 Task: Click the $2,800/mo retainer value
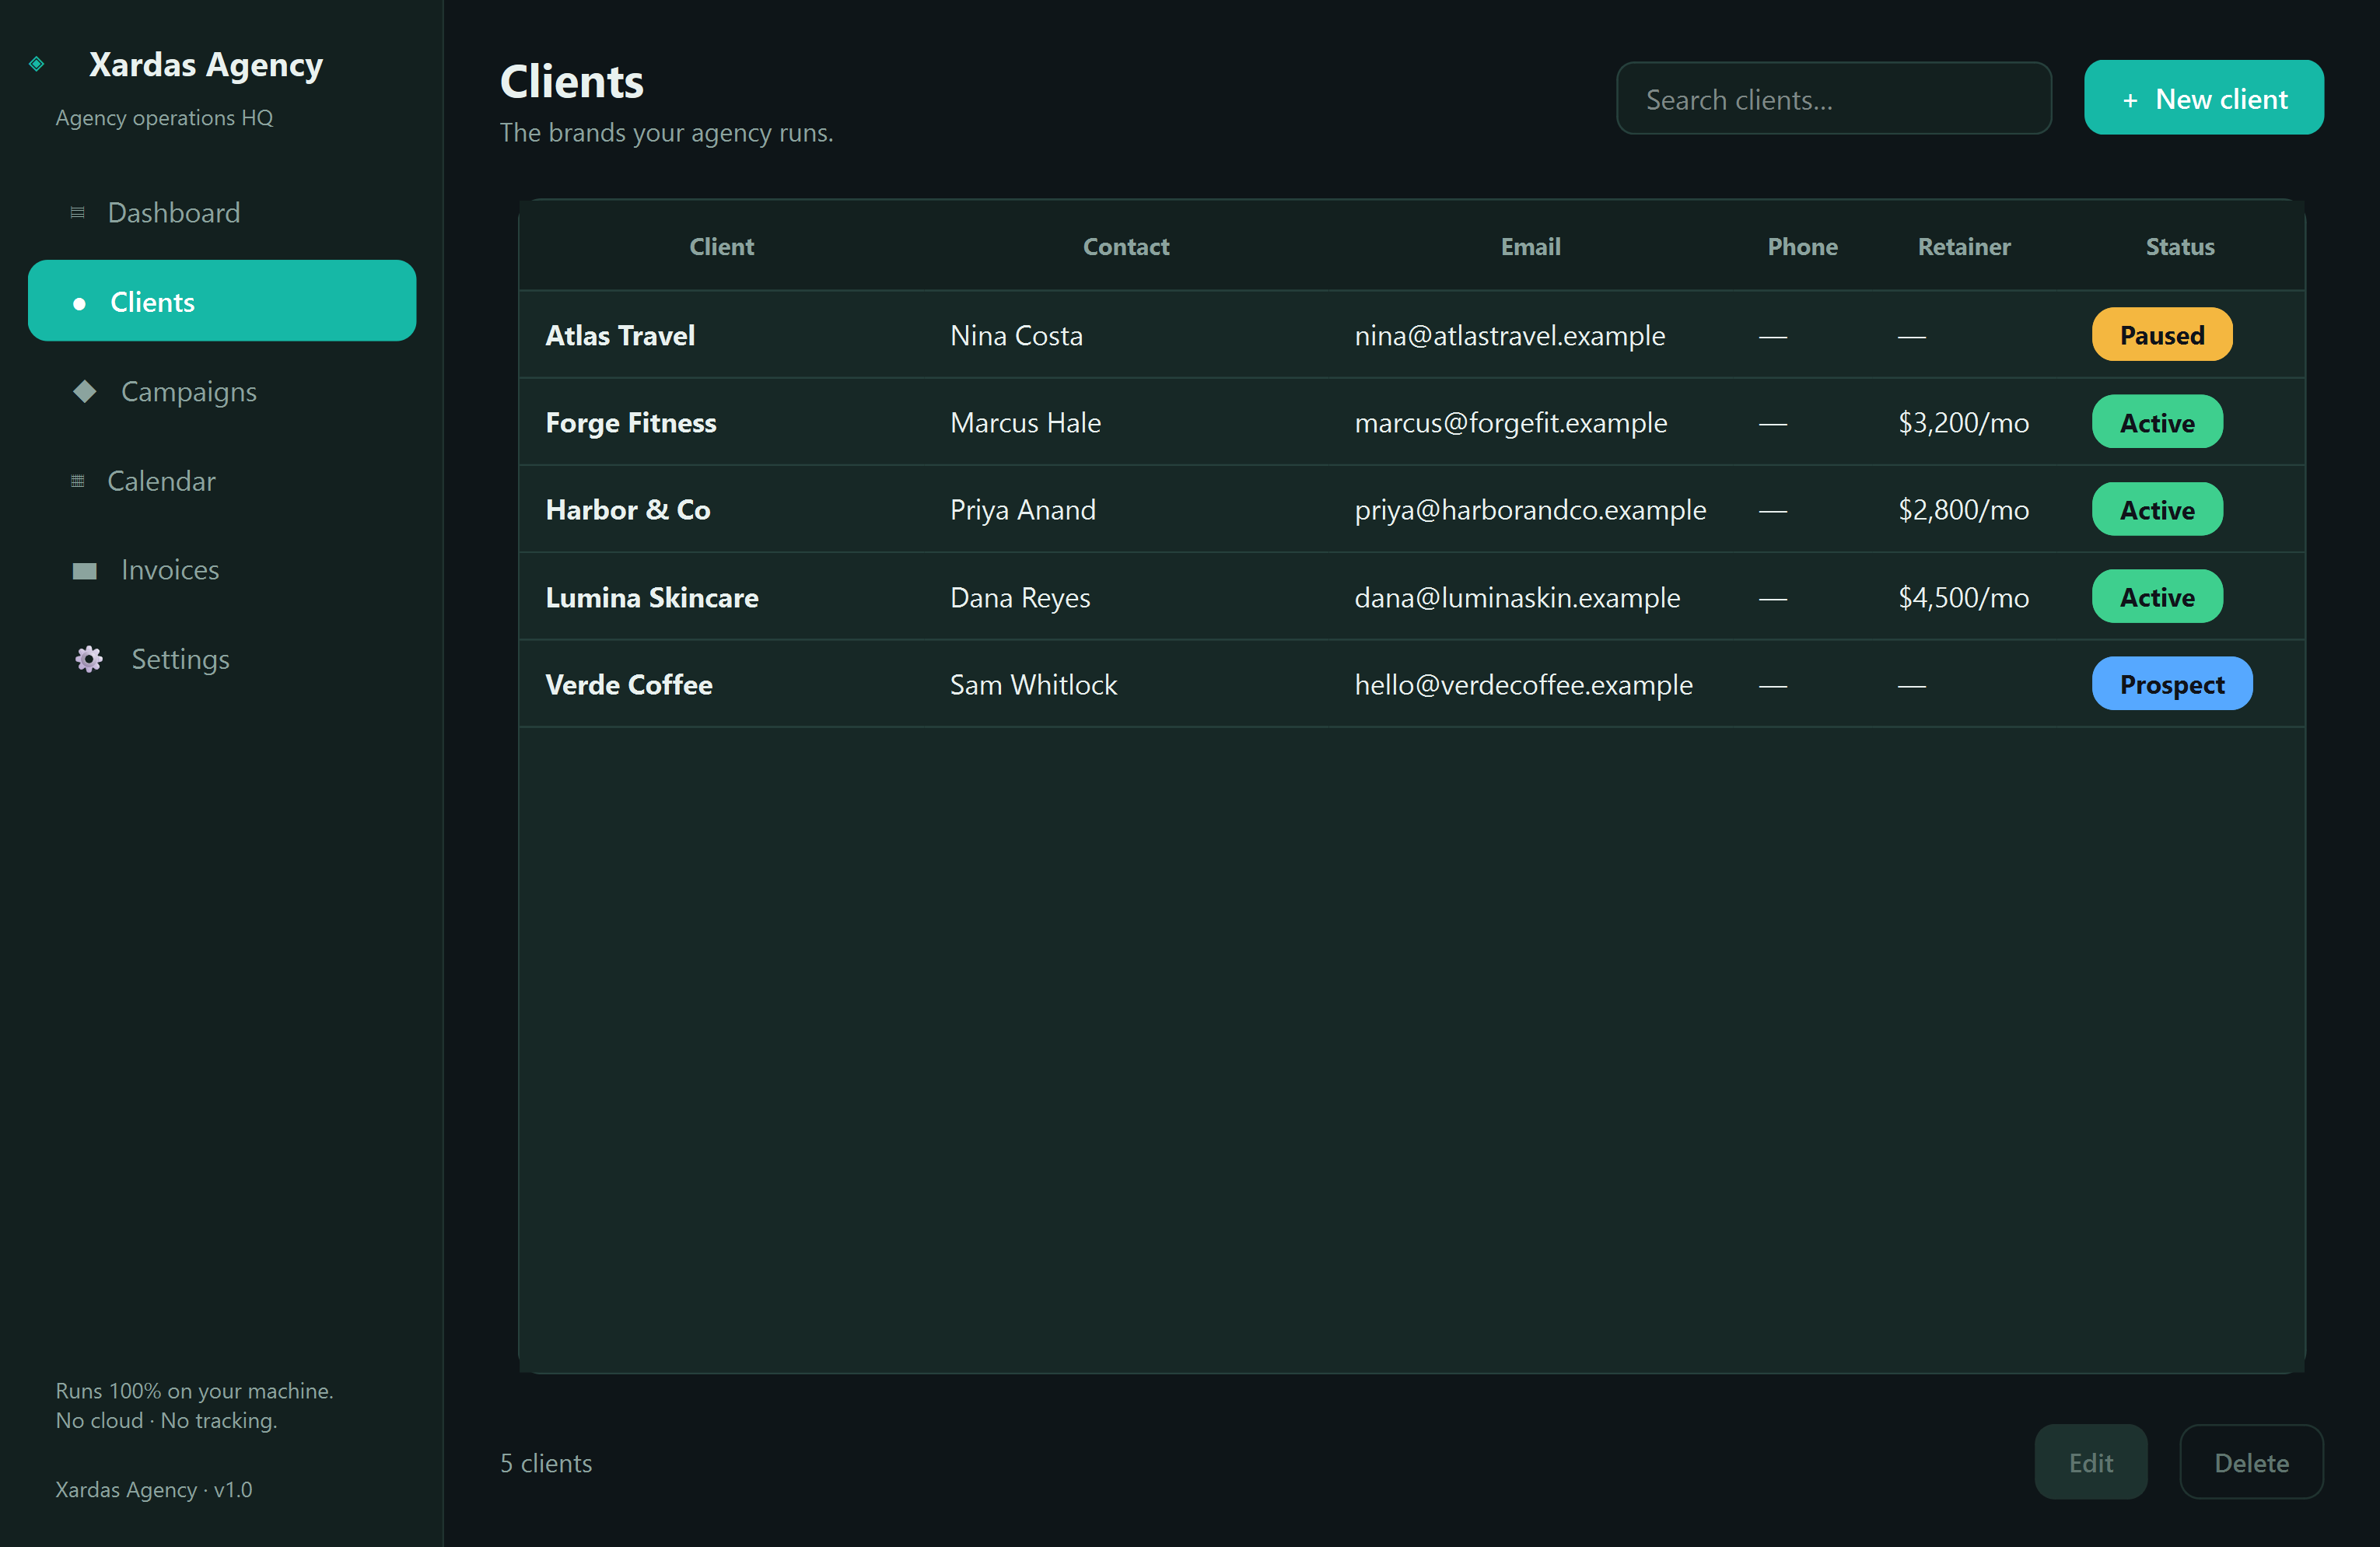[1963, 510]
